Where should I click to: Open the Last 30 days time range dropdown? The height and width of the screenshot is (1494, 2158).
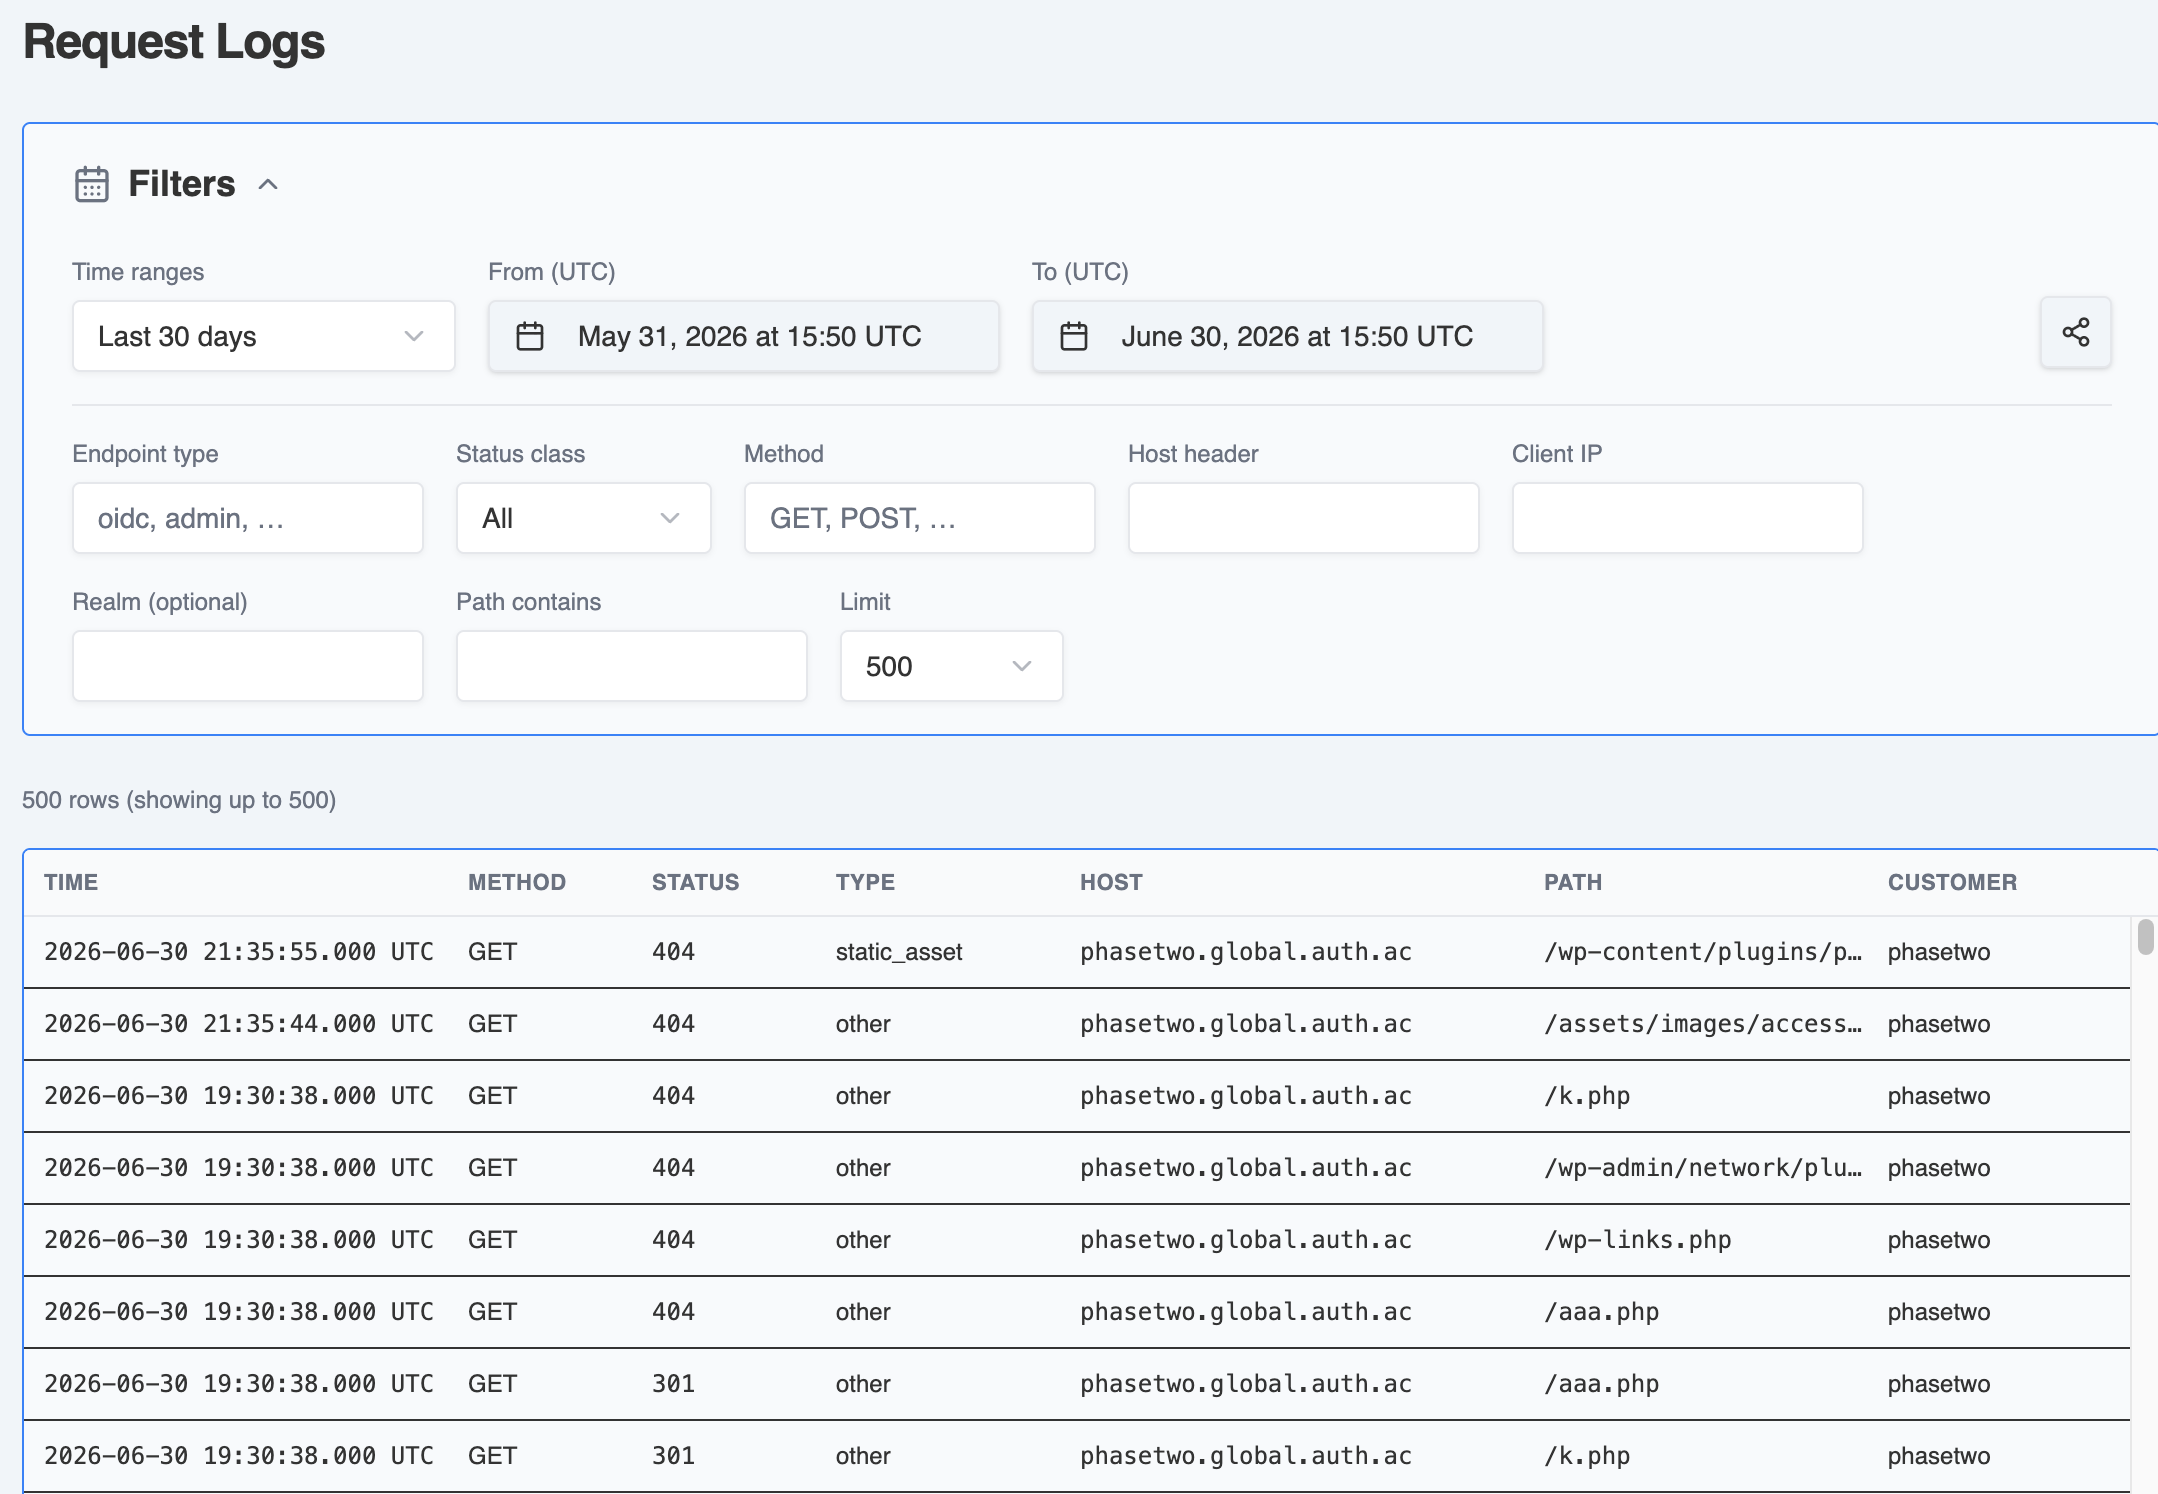pyautogui.click(x=264, y=336)
